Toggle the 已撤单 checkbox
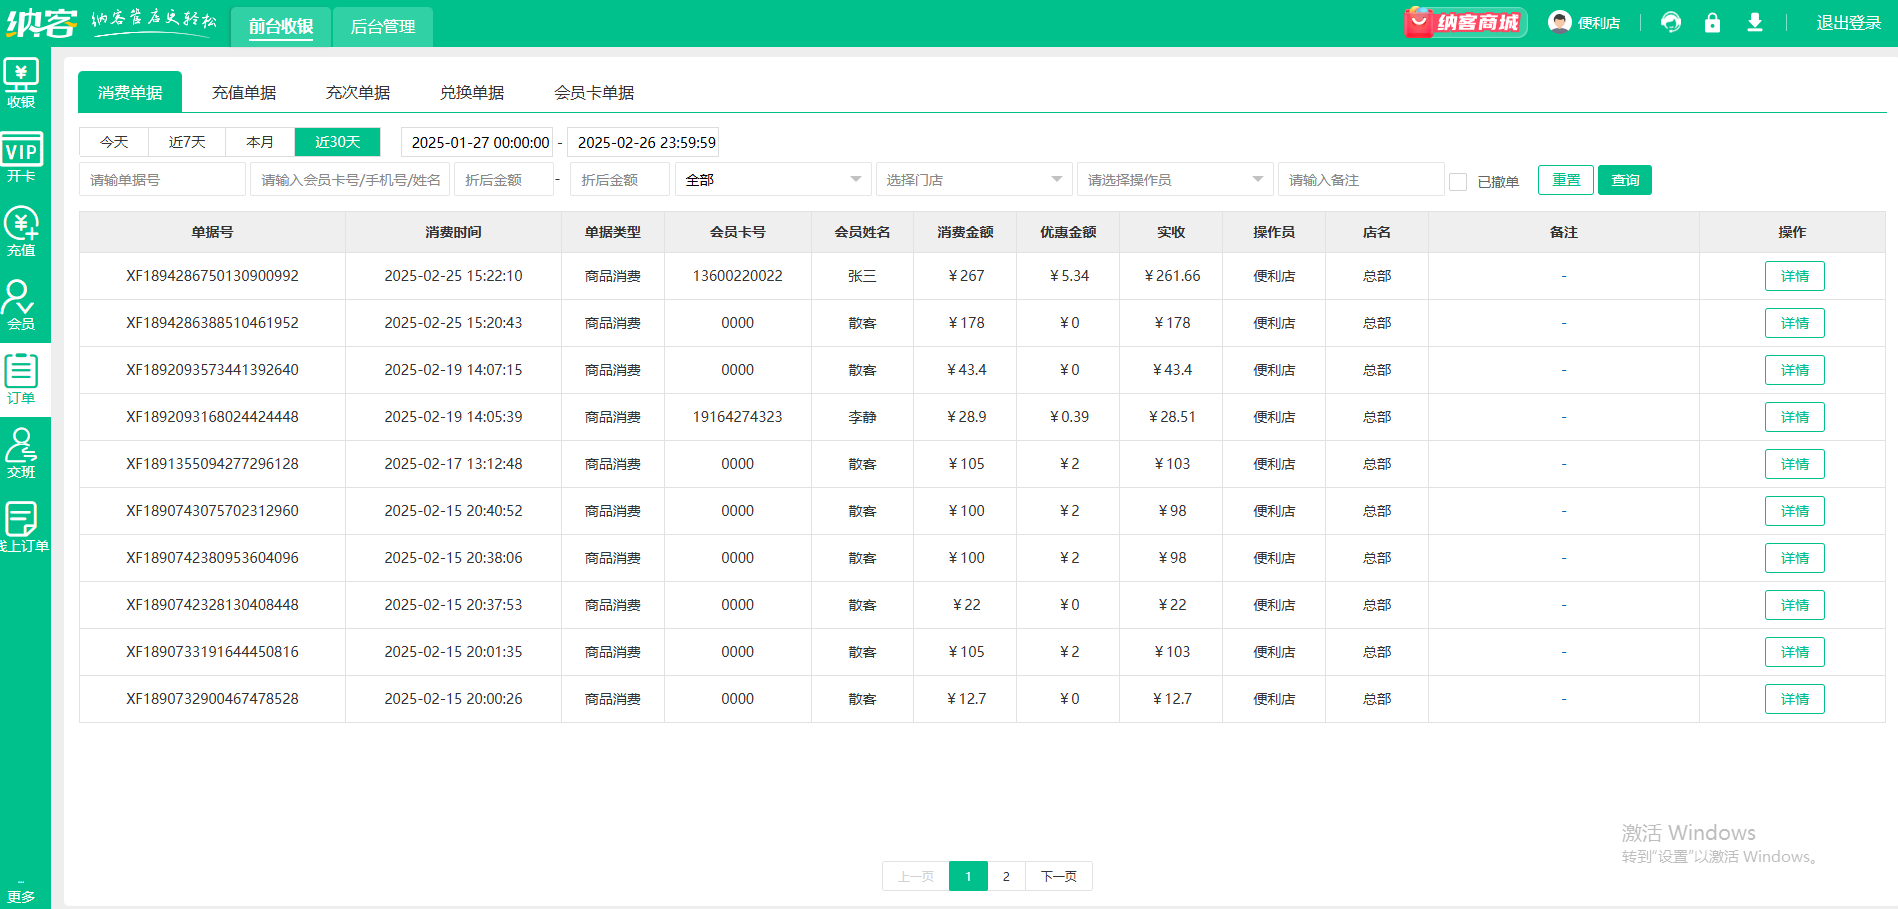 [x=1458, y=181]
